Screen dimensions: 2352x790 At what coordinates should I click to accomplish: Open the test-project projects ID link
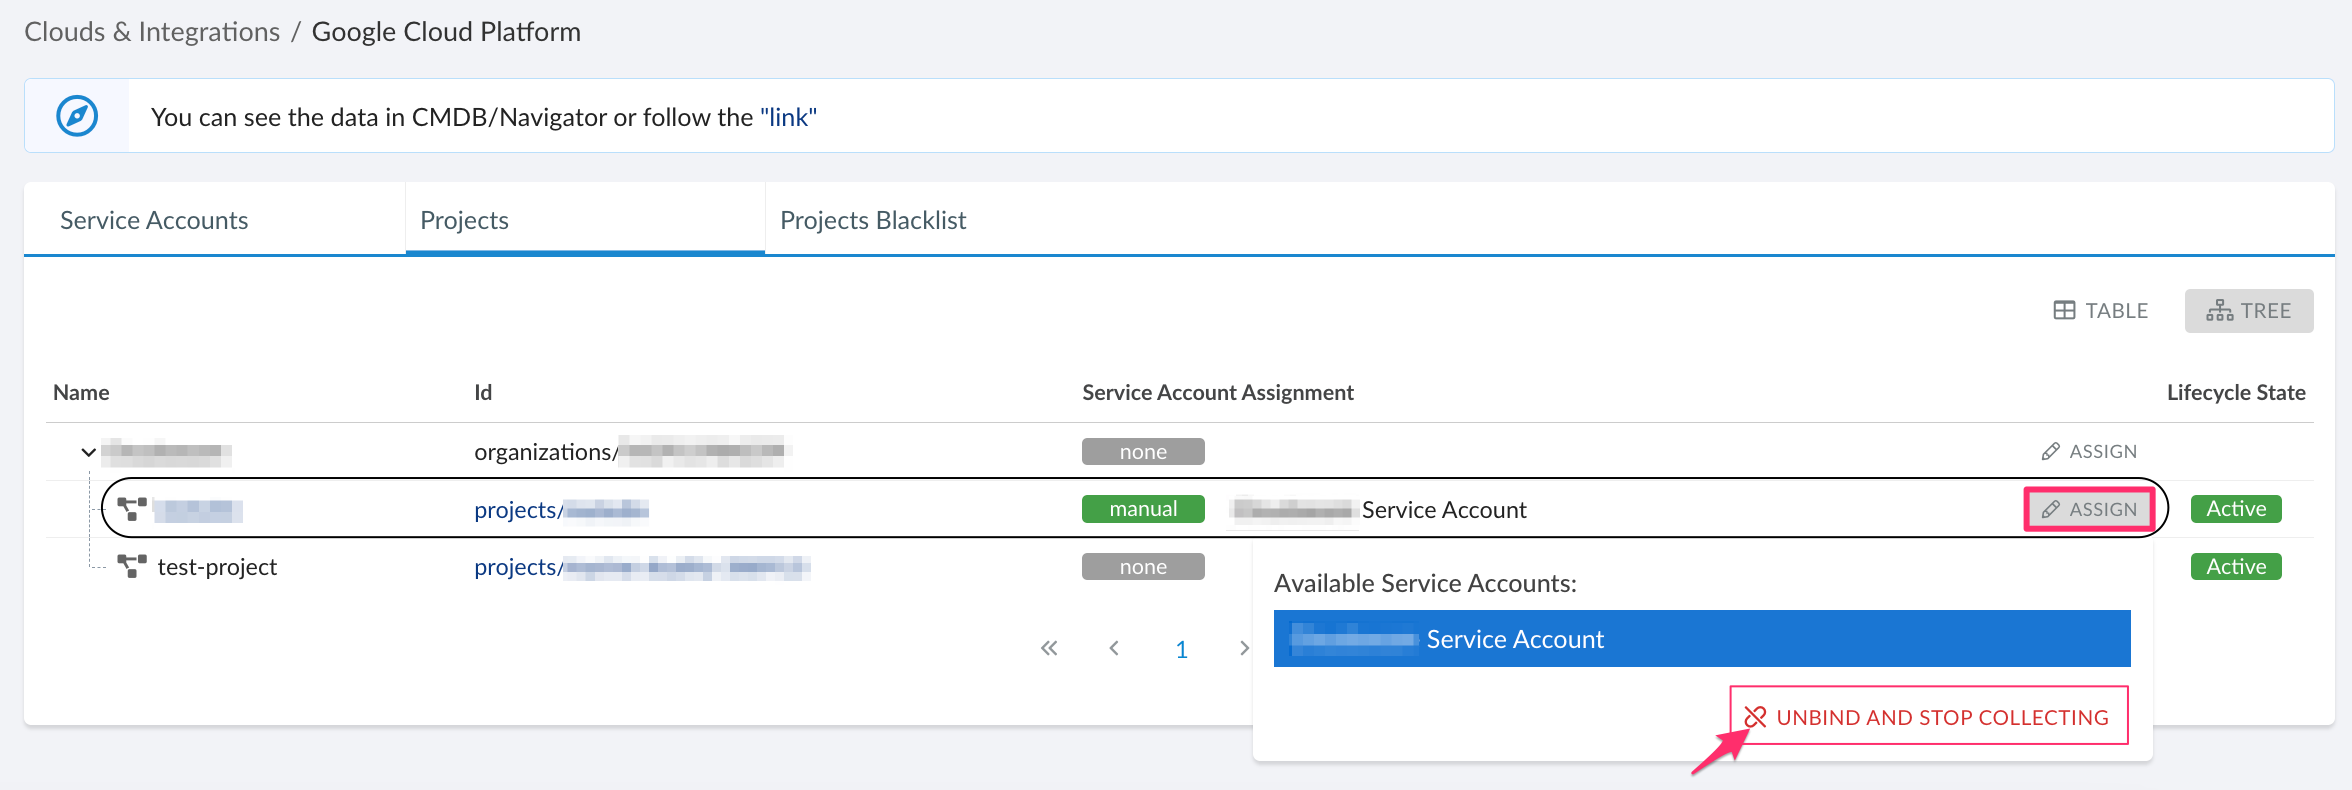[640, 567]
